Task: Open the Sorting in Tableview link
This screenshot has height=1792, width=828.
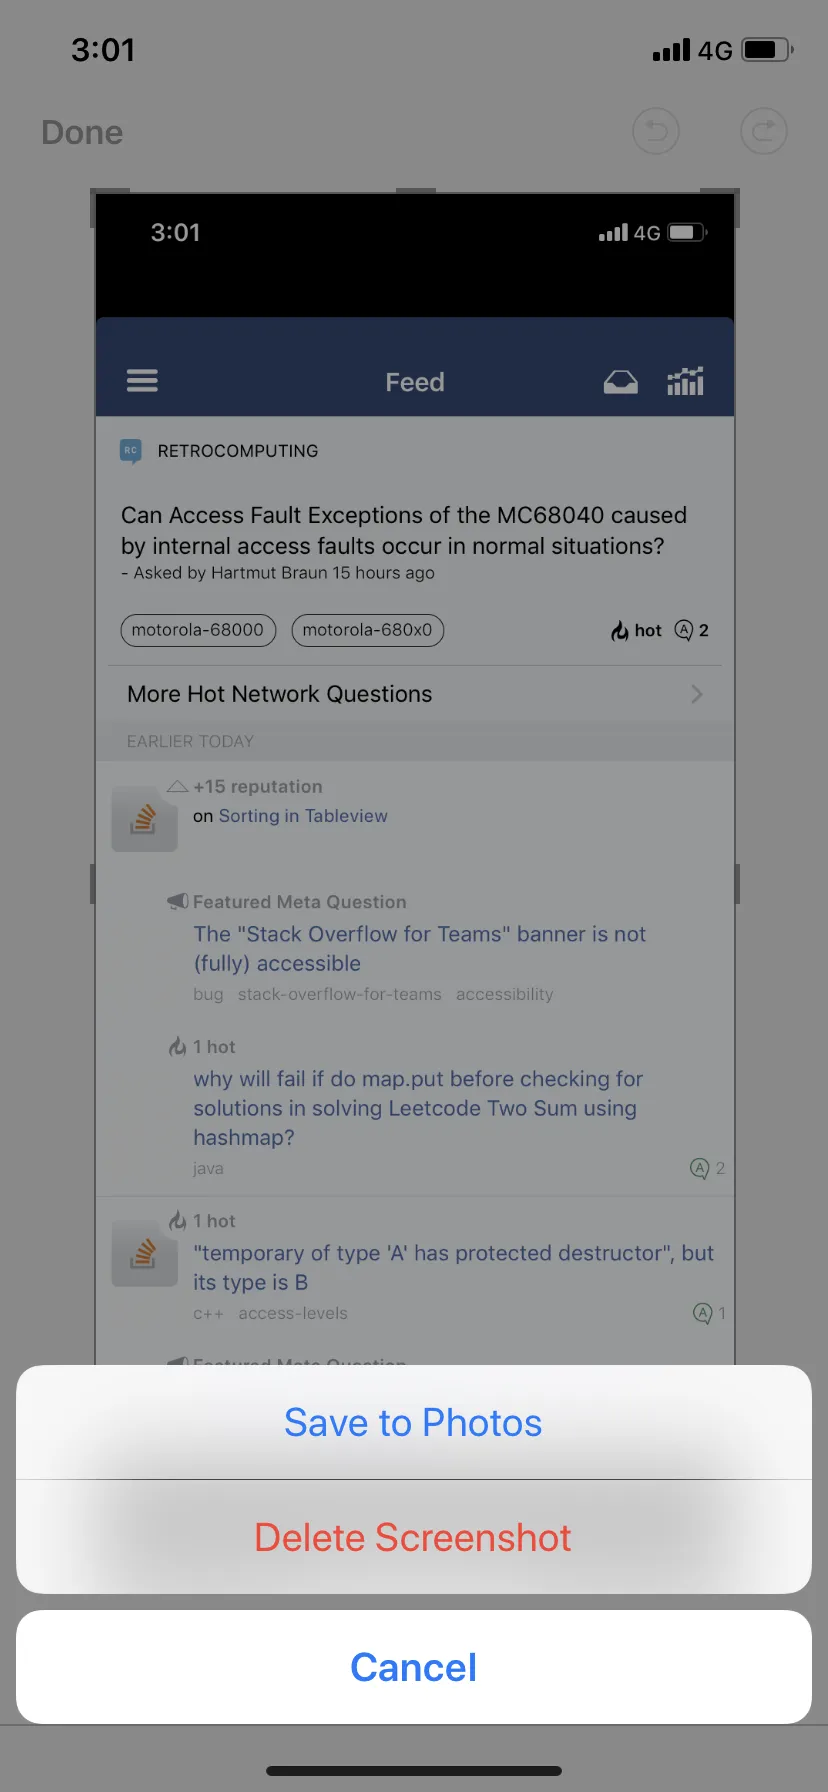Action: point(303,816)
